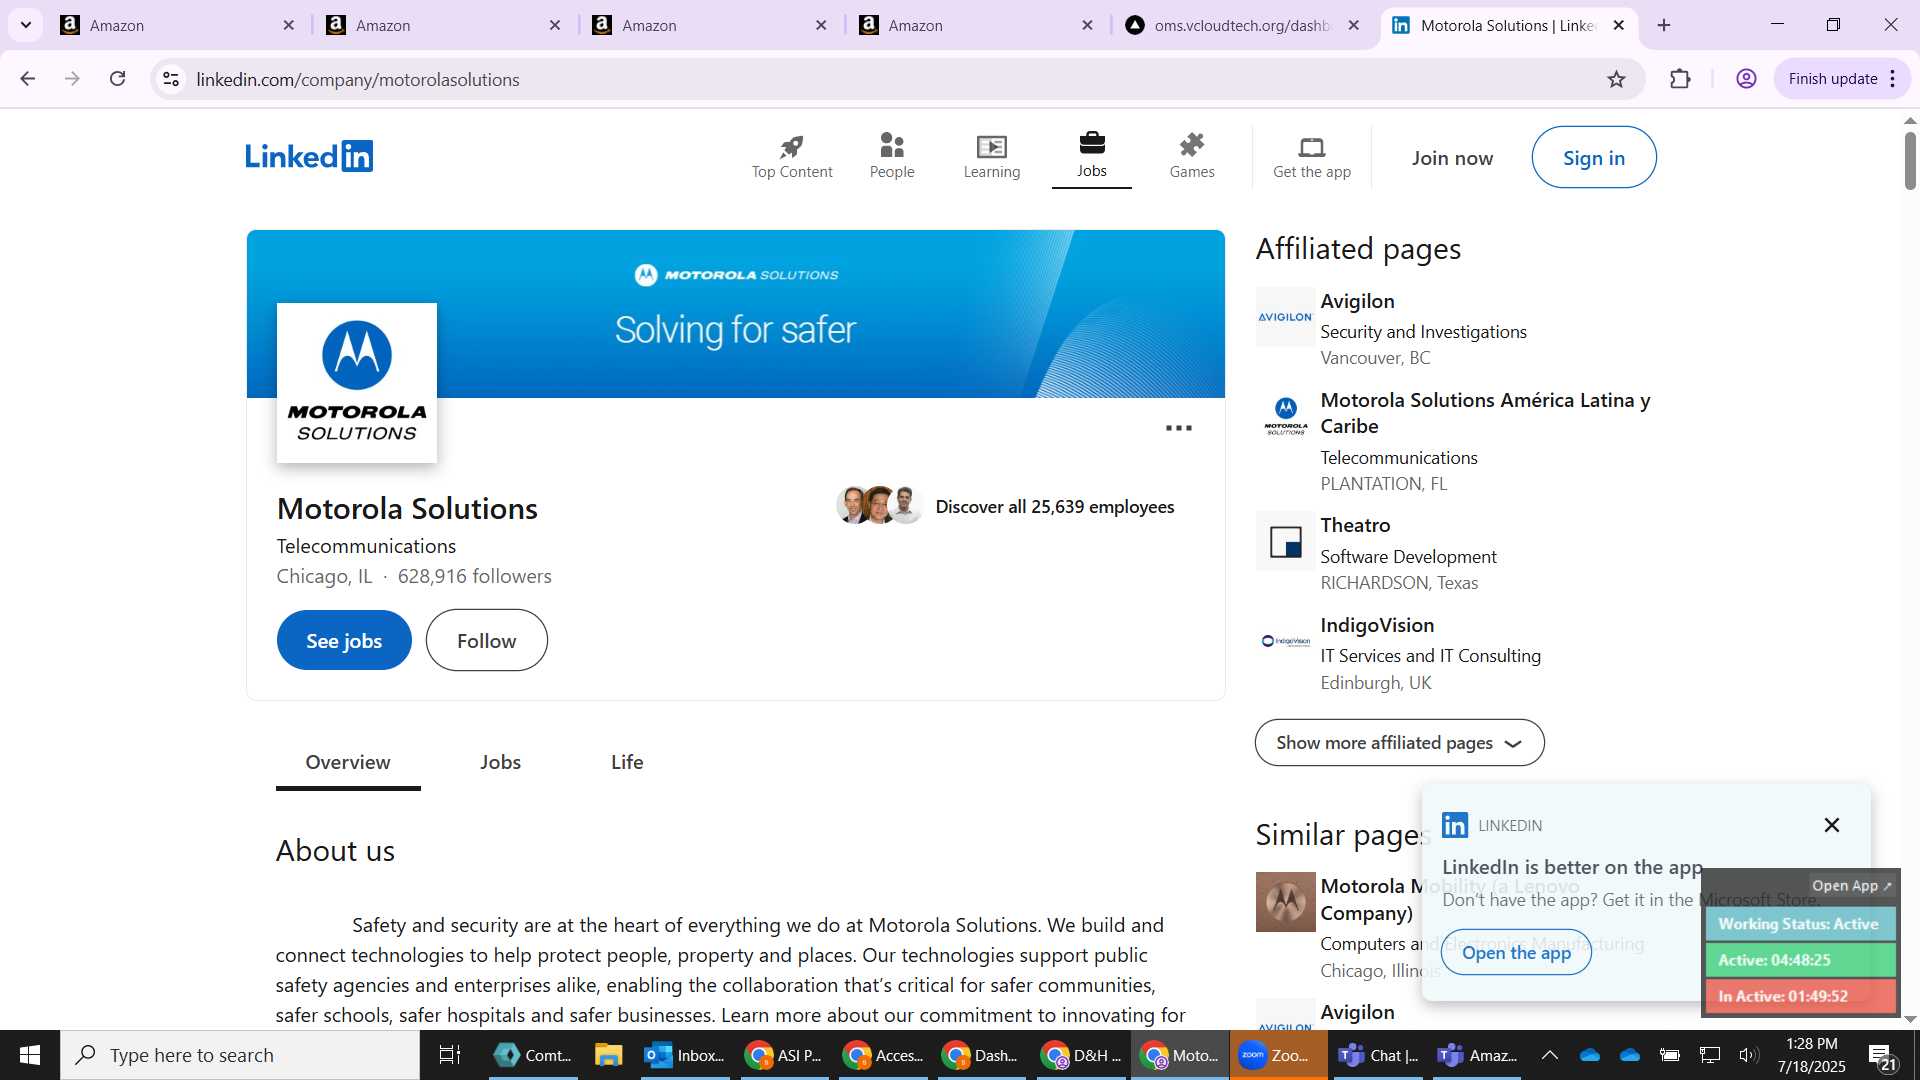
Task: Click the Windows search box
Action: [240, 1055]
